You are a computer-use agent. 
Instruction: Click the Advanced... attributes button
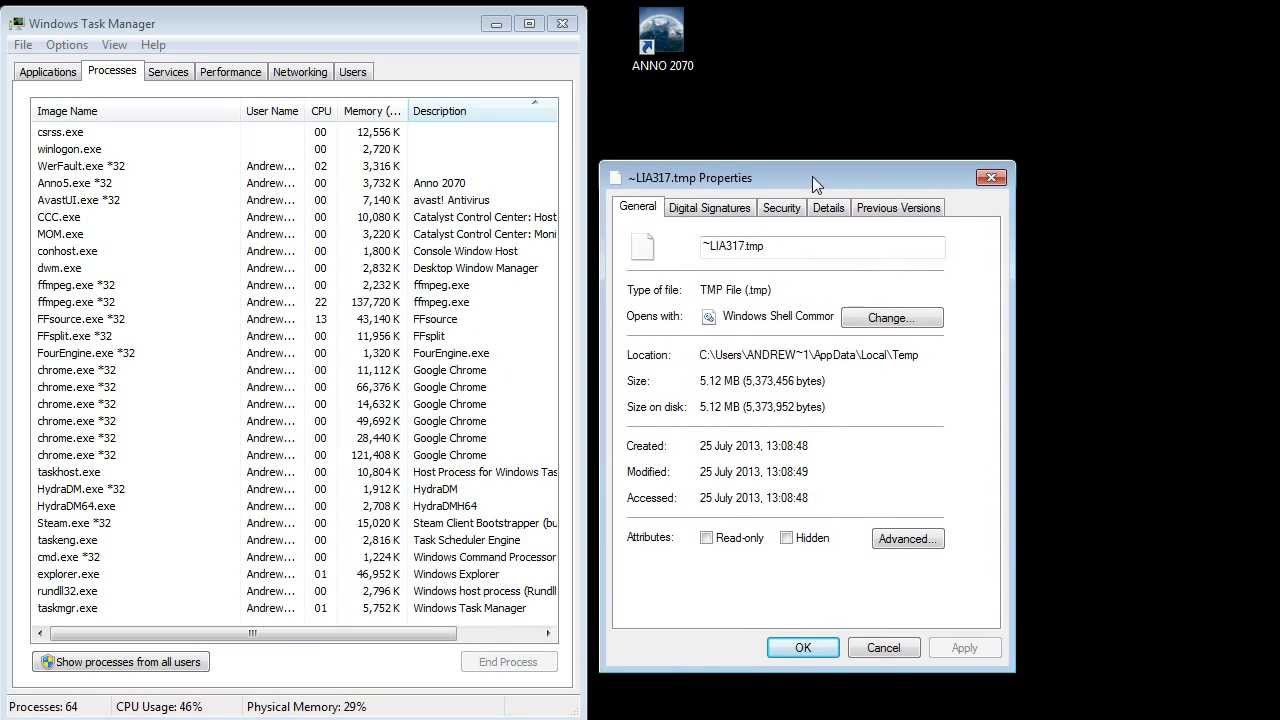[x=908, y=539]
